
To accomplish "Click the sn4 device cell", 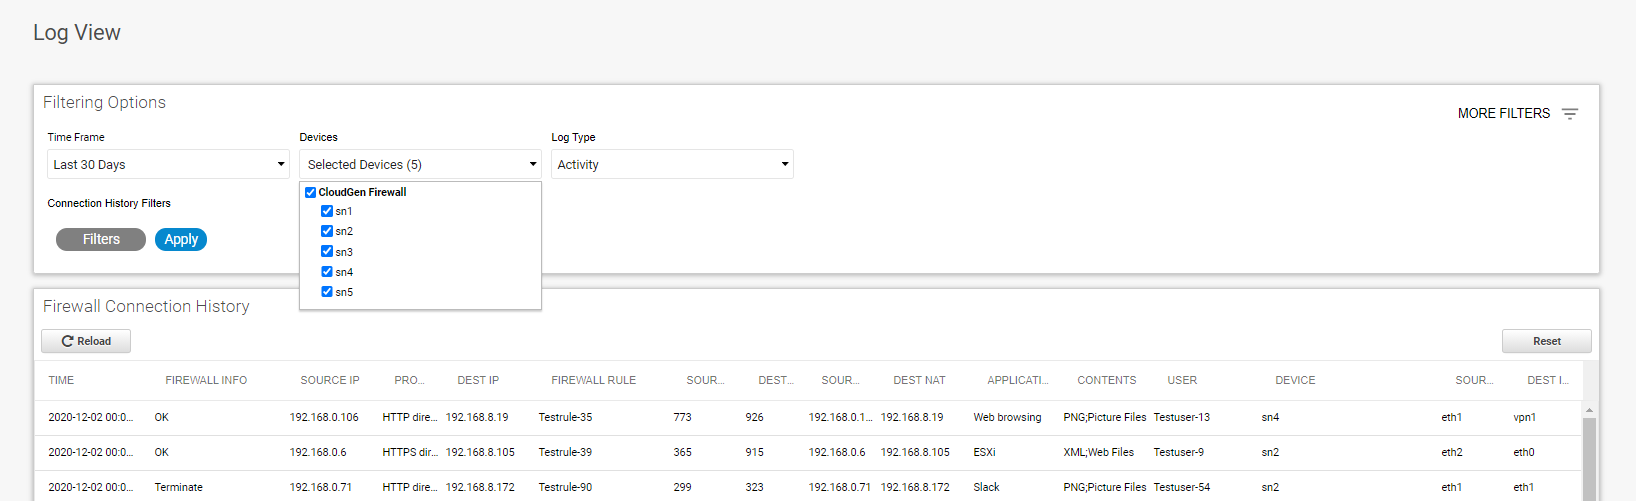I will click(1270, 417).
